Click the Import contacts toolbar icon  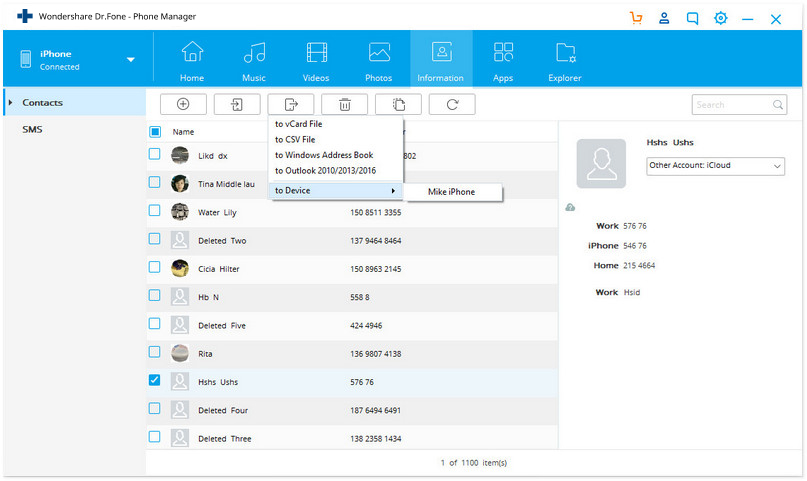(x=237, y=104)
